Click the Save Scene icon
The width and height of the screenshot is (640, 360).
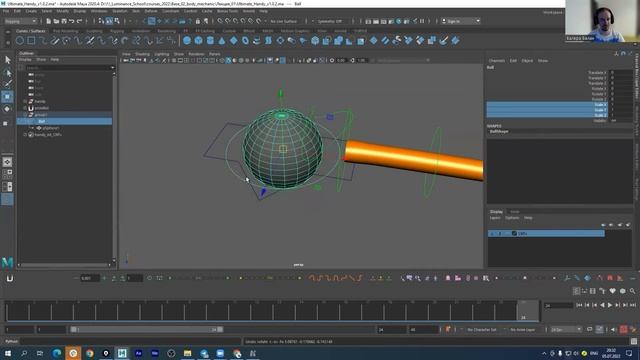(x=64, y=21)
